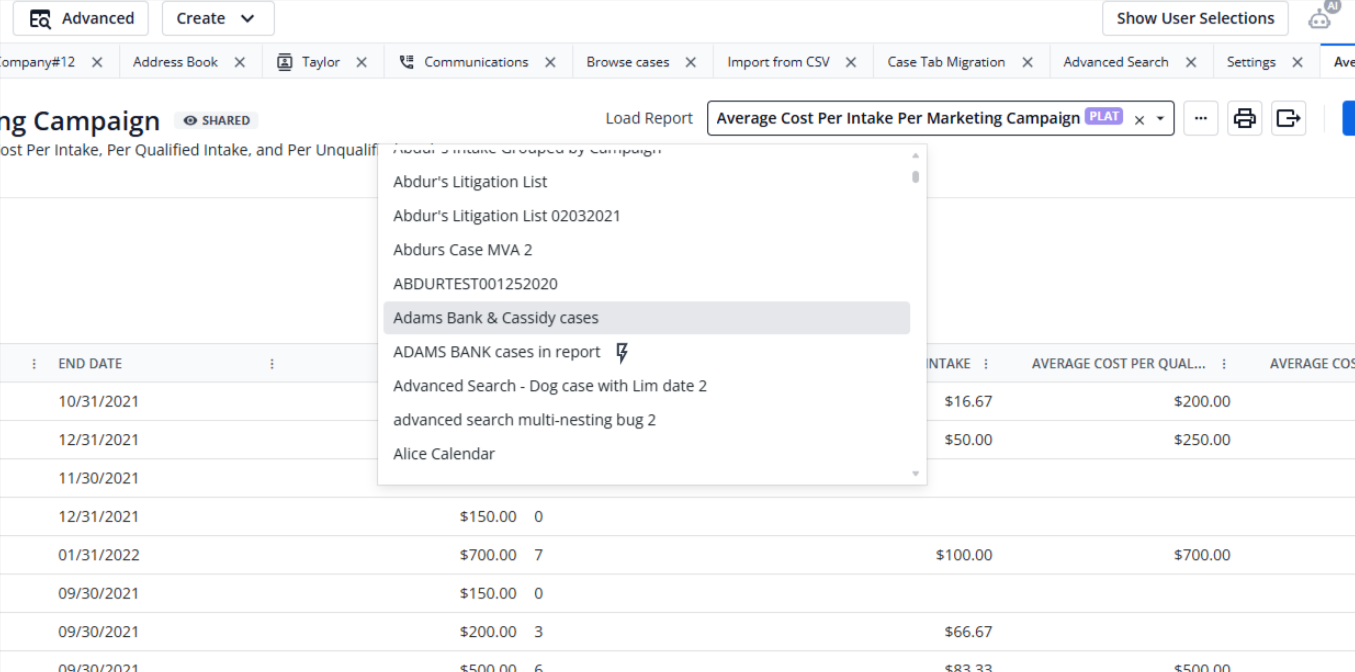Screen dimensions: 1355x672
Task: Click the dropdown list scrollbar
Action: (913, 177)
